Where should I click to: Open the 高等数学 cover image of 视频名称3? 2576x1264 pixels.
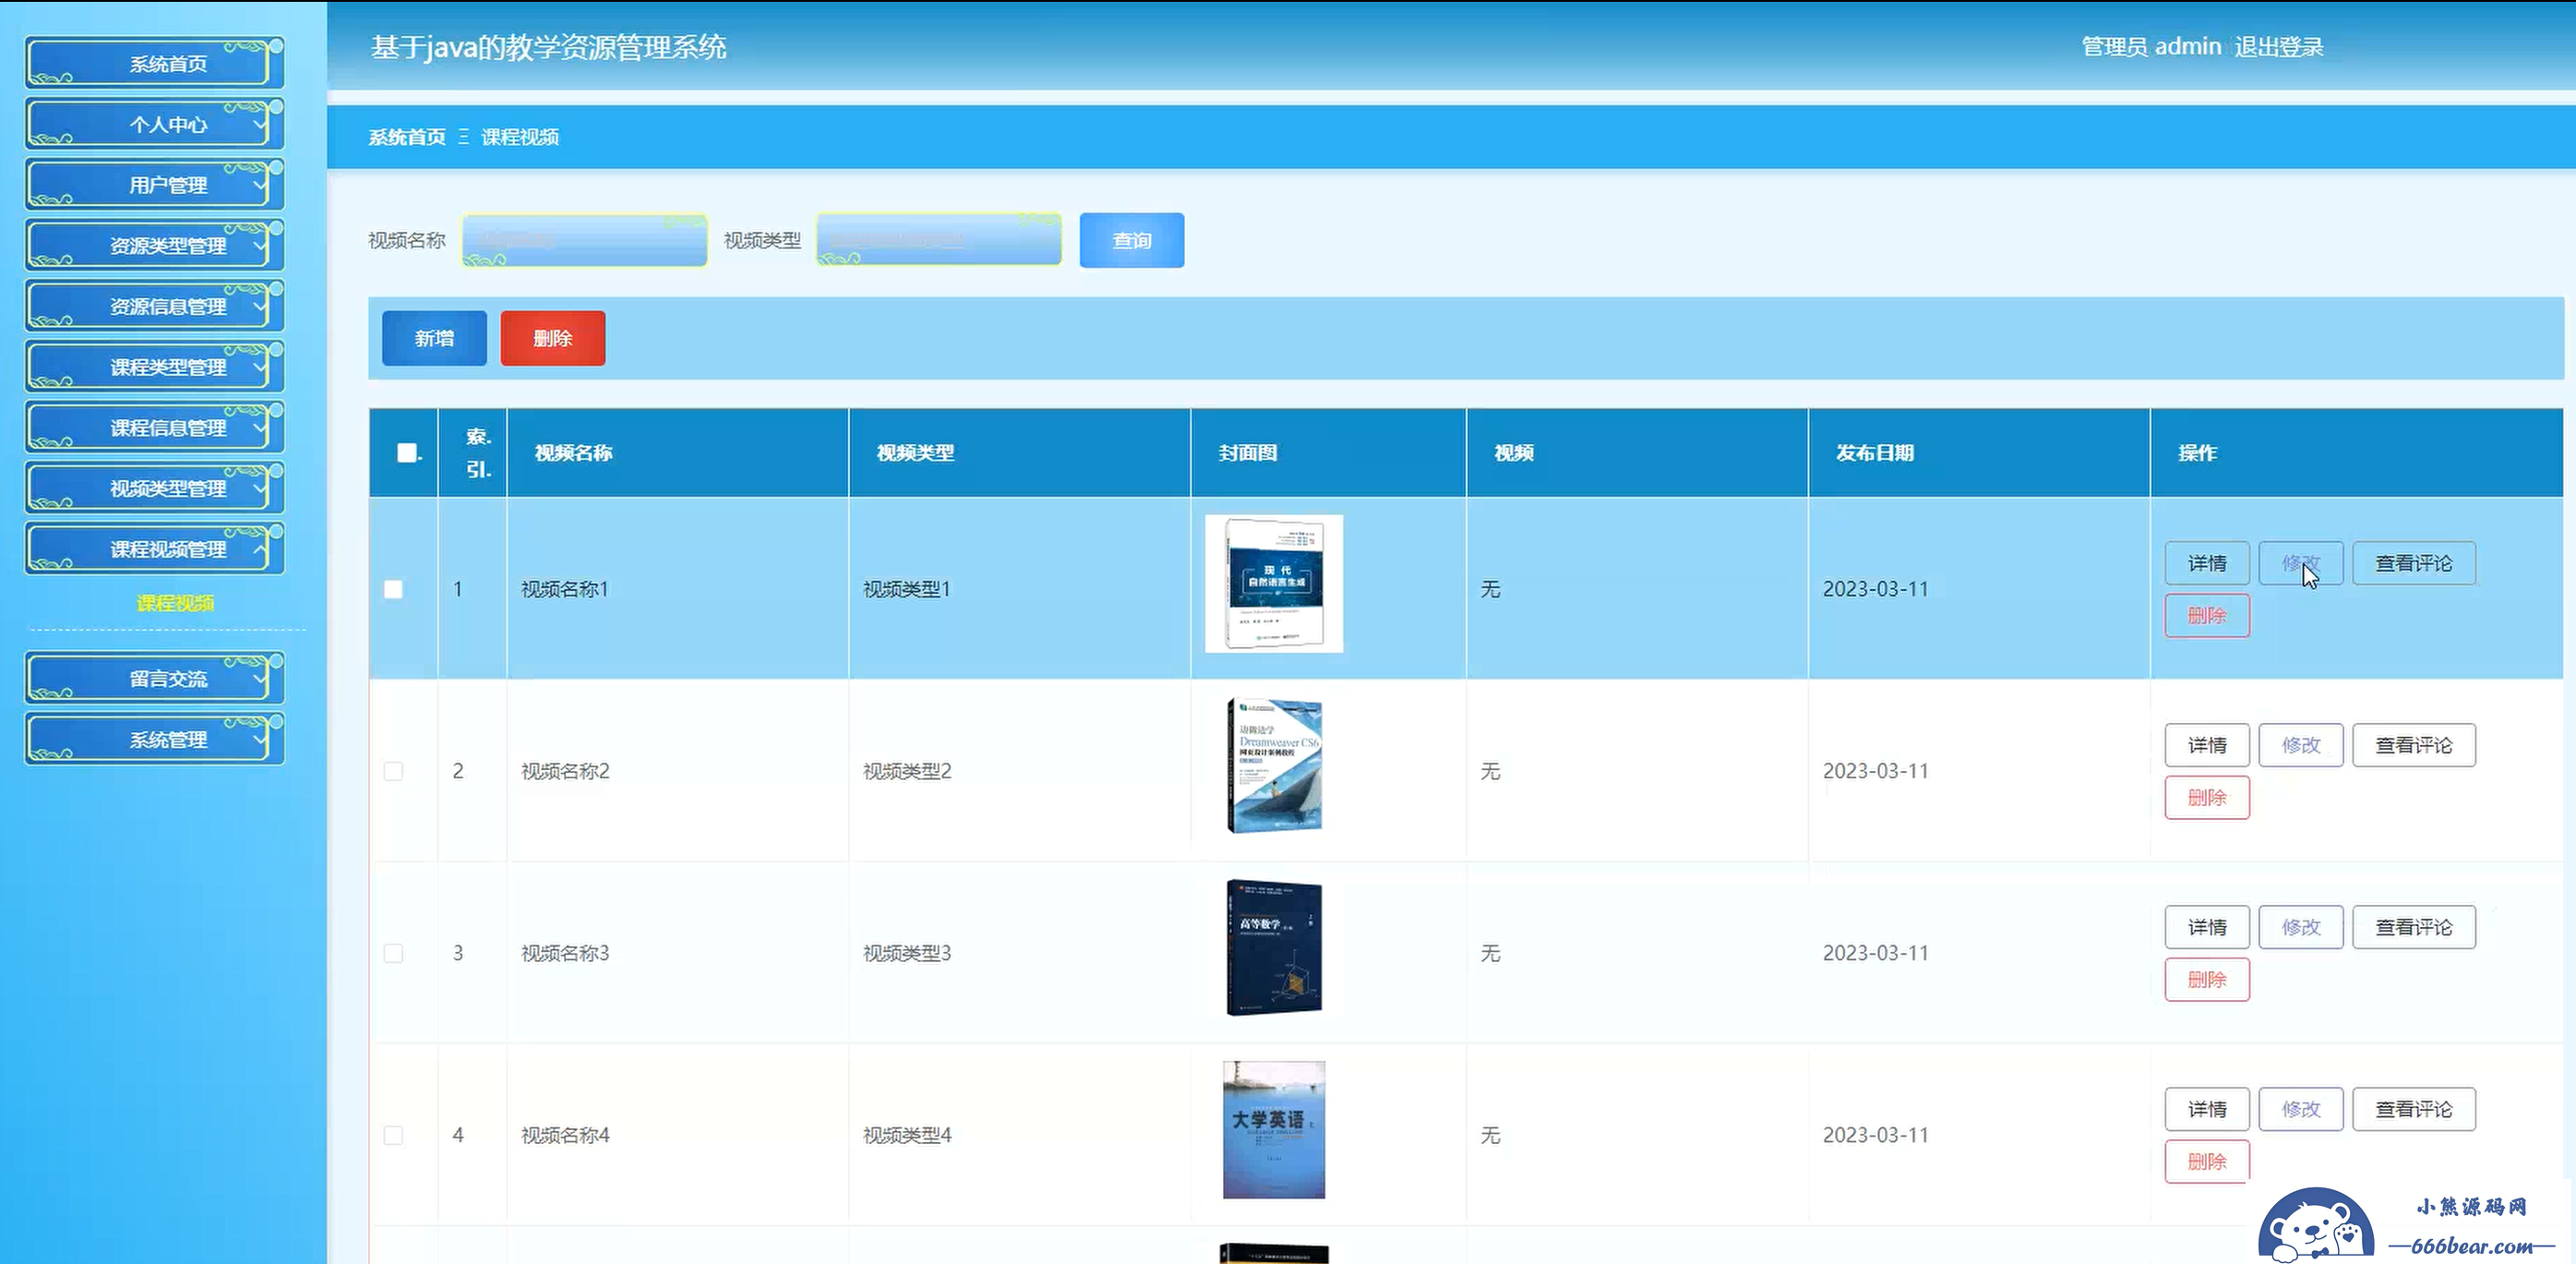1274,948
